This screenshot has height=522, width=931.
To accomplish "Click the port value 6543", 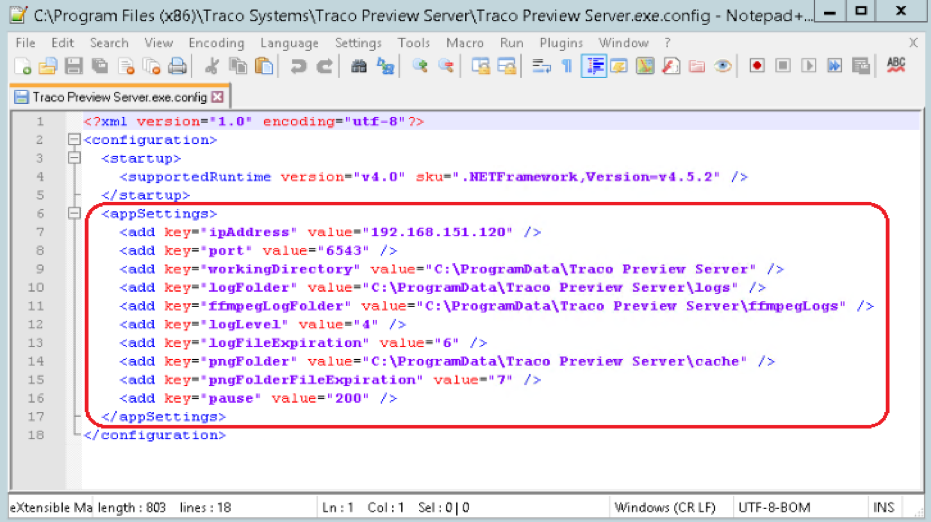I will (344, 251).
